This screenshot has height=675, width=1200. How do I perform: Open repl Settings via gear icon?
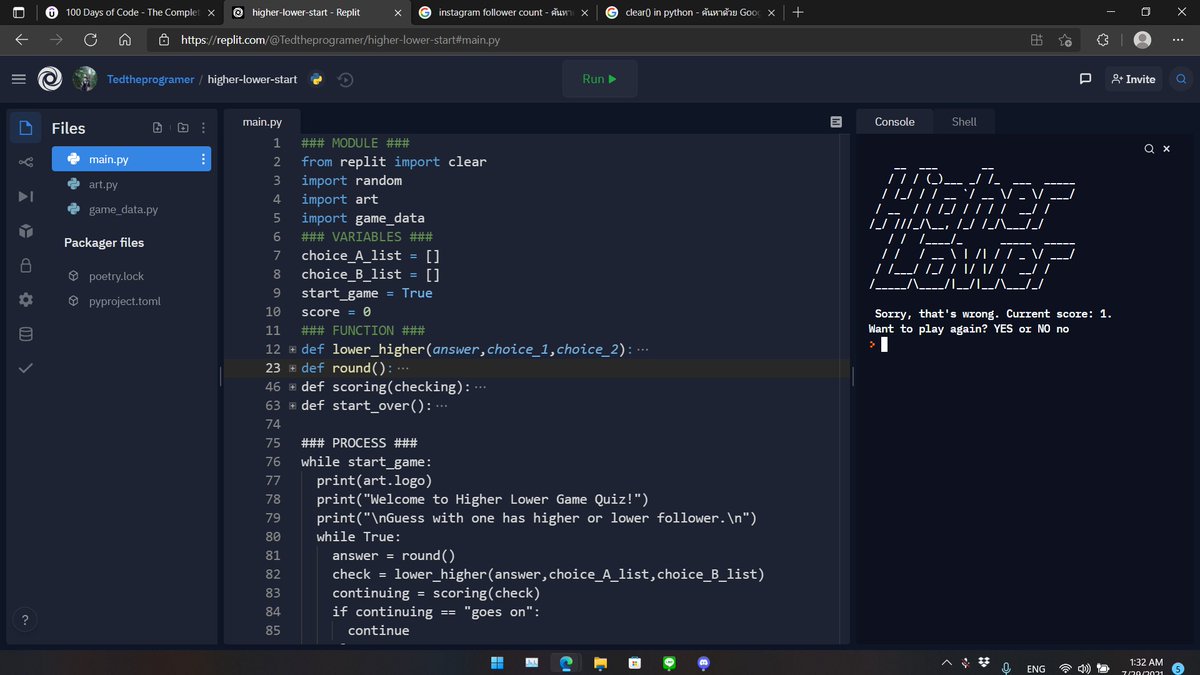tap(25, 300)
